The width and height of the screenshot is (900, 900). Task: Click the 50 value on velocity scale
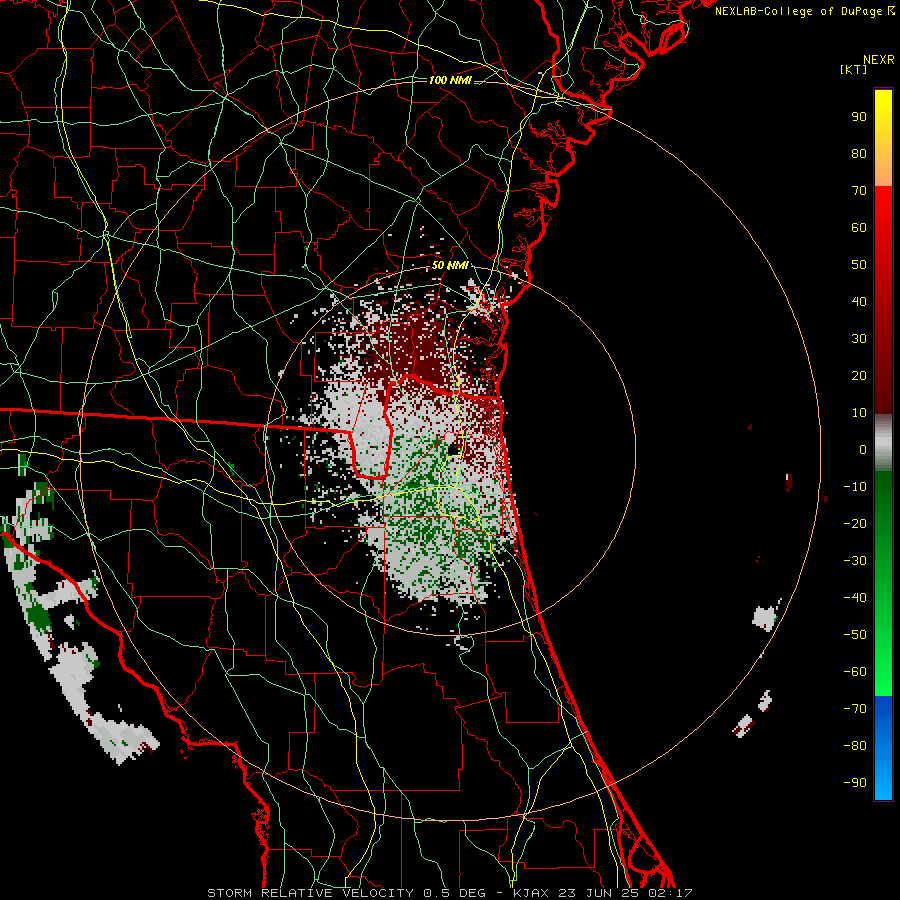click(859, 265)
